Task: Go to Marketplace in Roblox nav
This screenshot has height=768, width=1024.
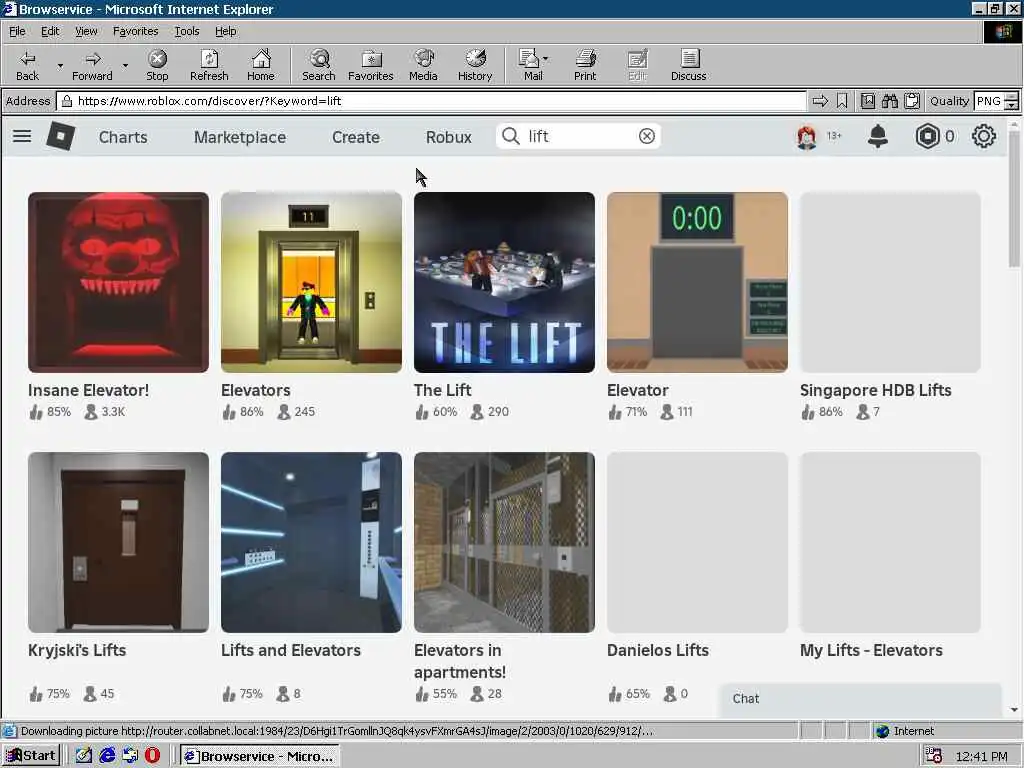Action: point(240,137)
